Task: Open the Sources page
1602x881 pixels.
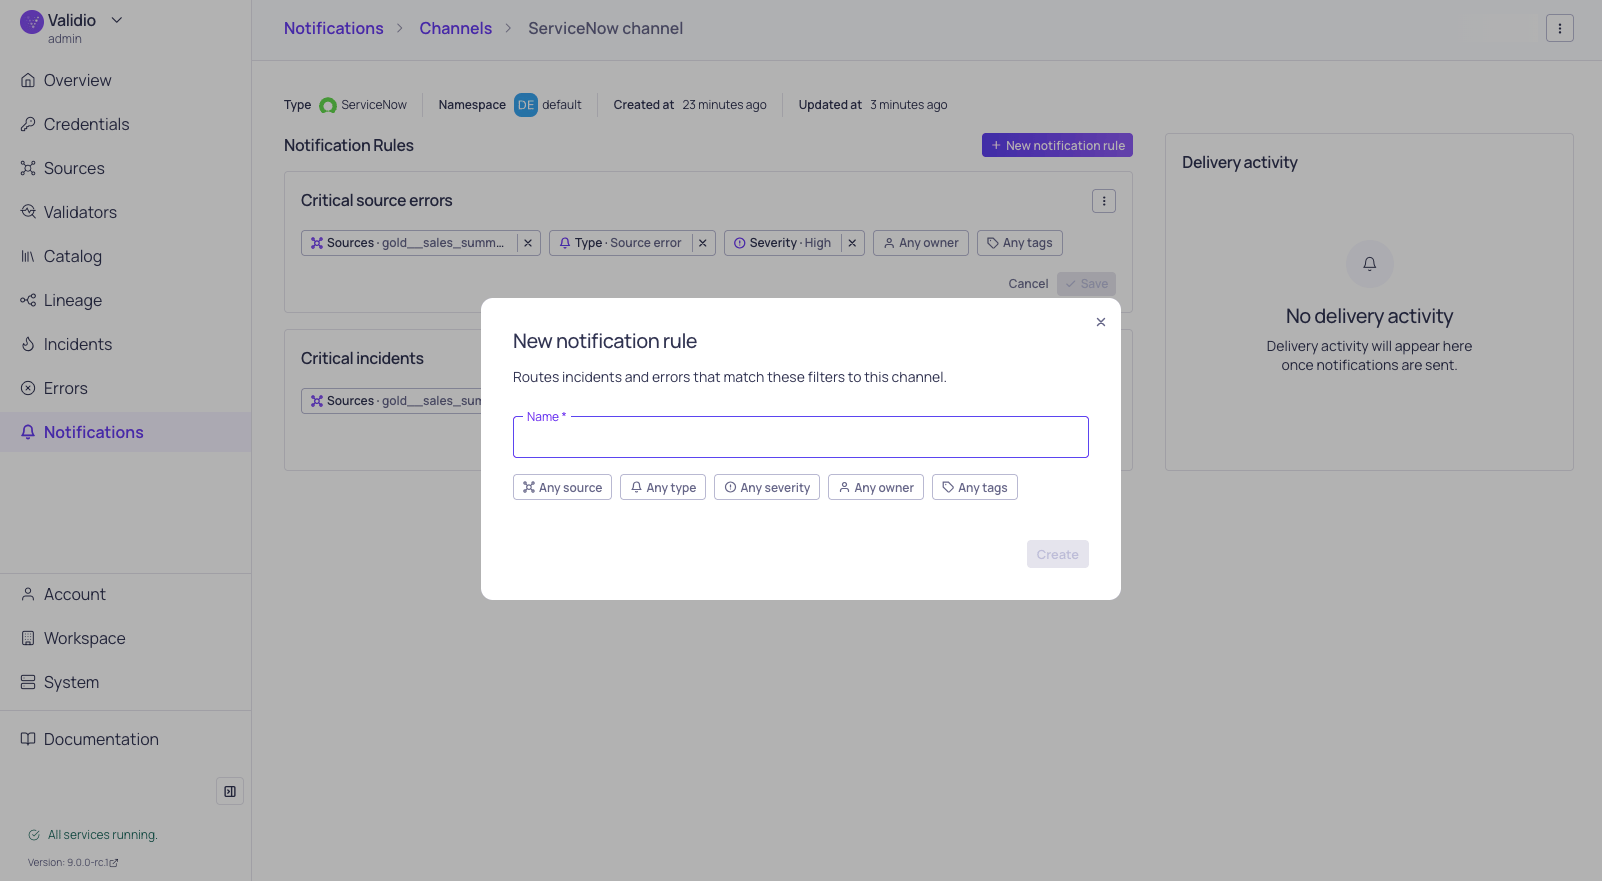Action: (x=126, y=168)
